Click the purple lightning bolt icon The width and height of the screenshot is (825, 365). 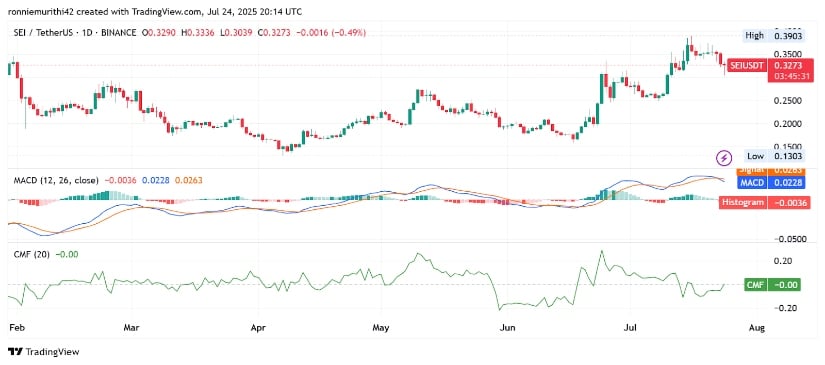click(725, 157)
